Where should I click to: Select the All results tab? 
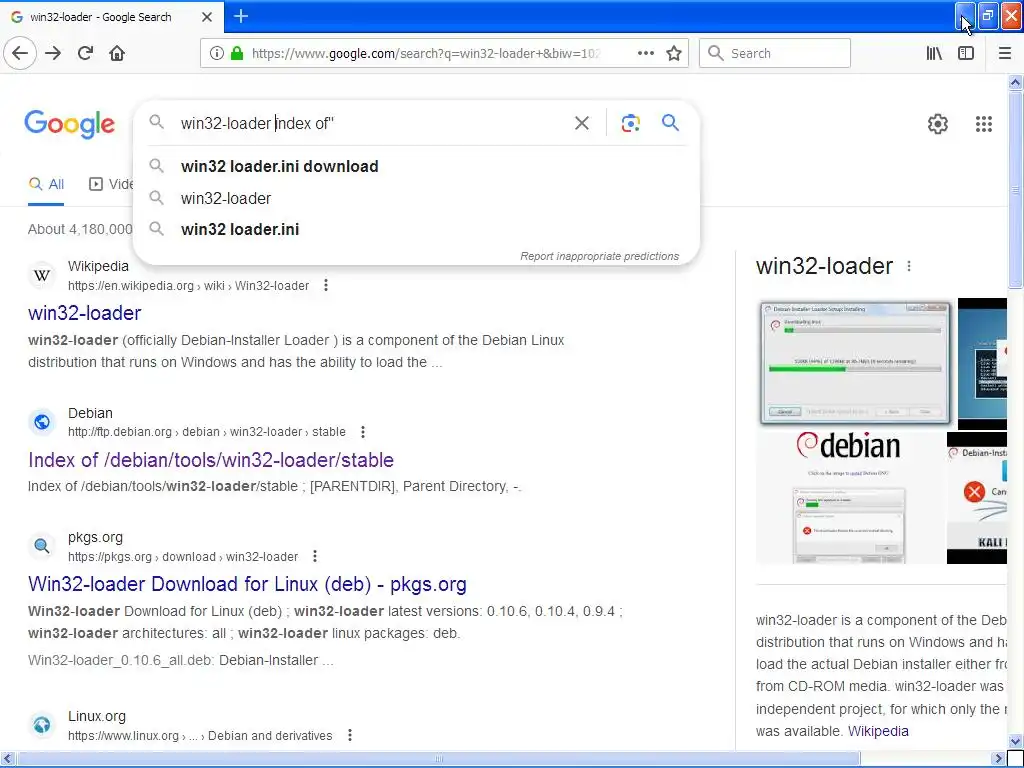46,184
